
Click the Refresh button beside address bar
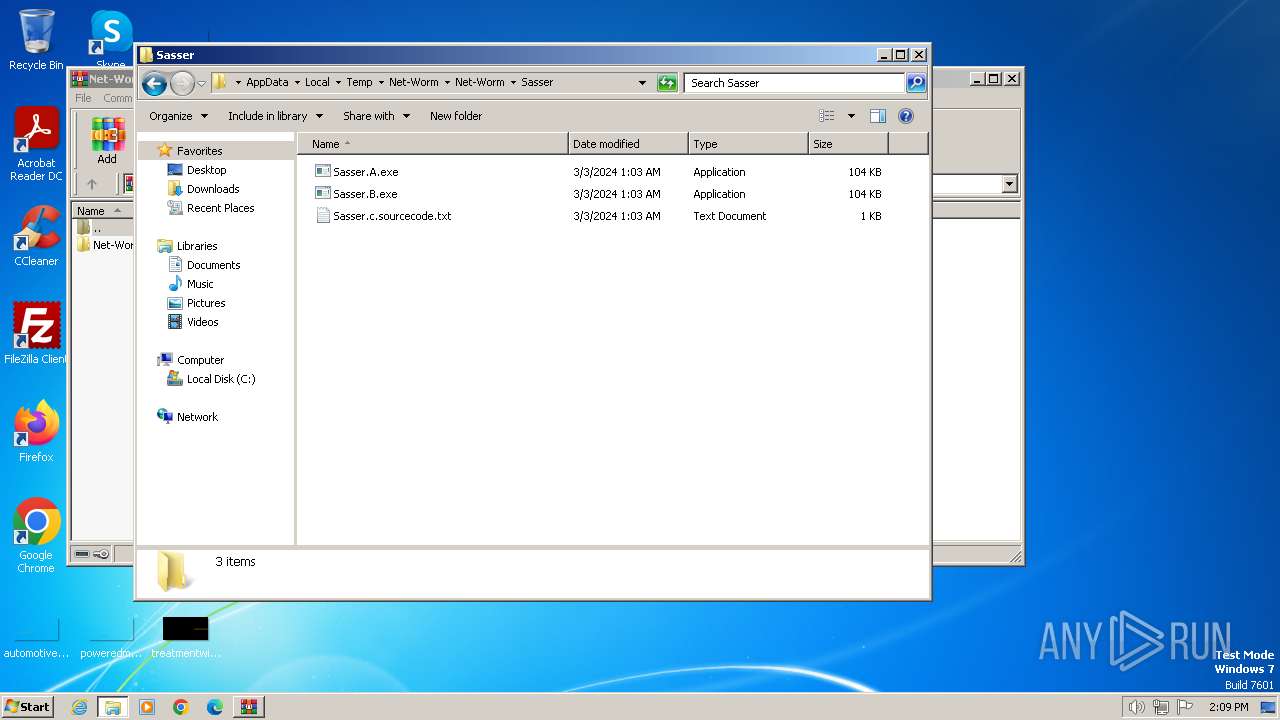[x=667, y=83]
